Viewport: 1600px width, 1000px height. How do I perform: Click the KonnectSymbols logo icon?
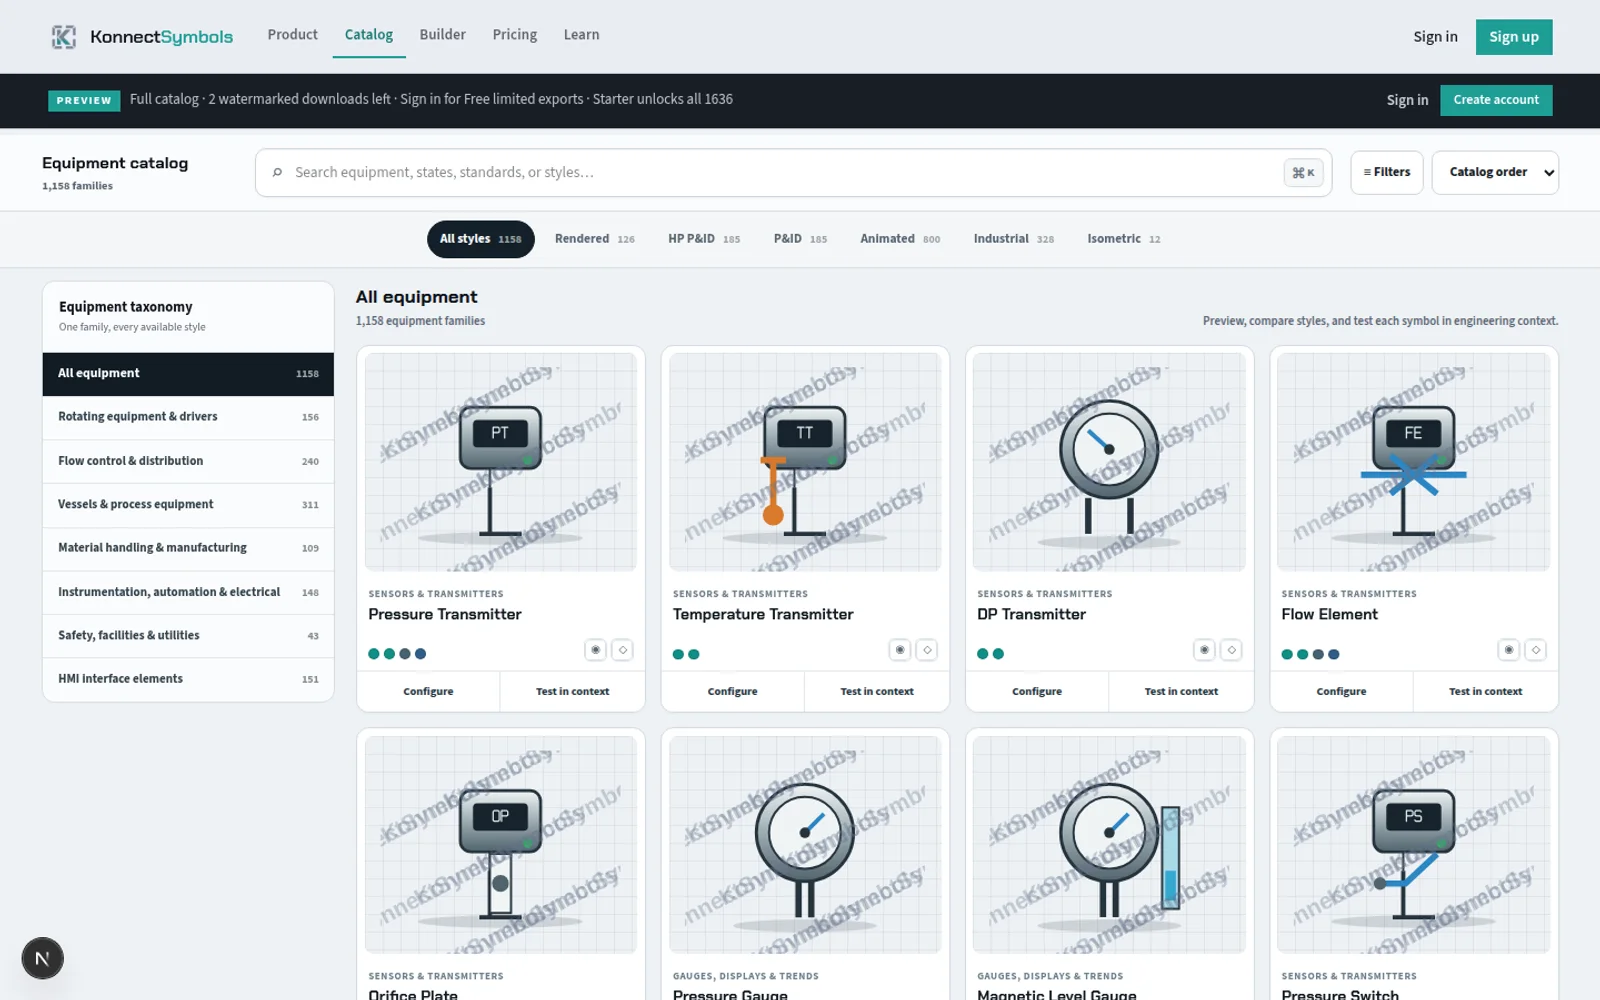[x=64, y=37]
